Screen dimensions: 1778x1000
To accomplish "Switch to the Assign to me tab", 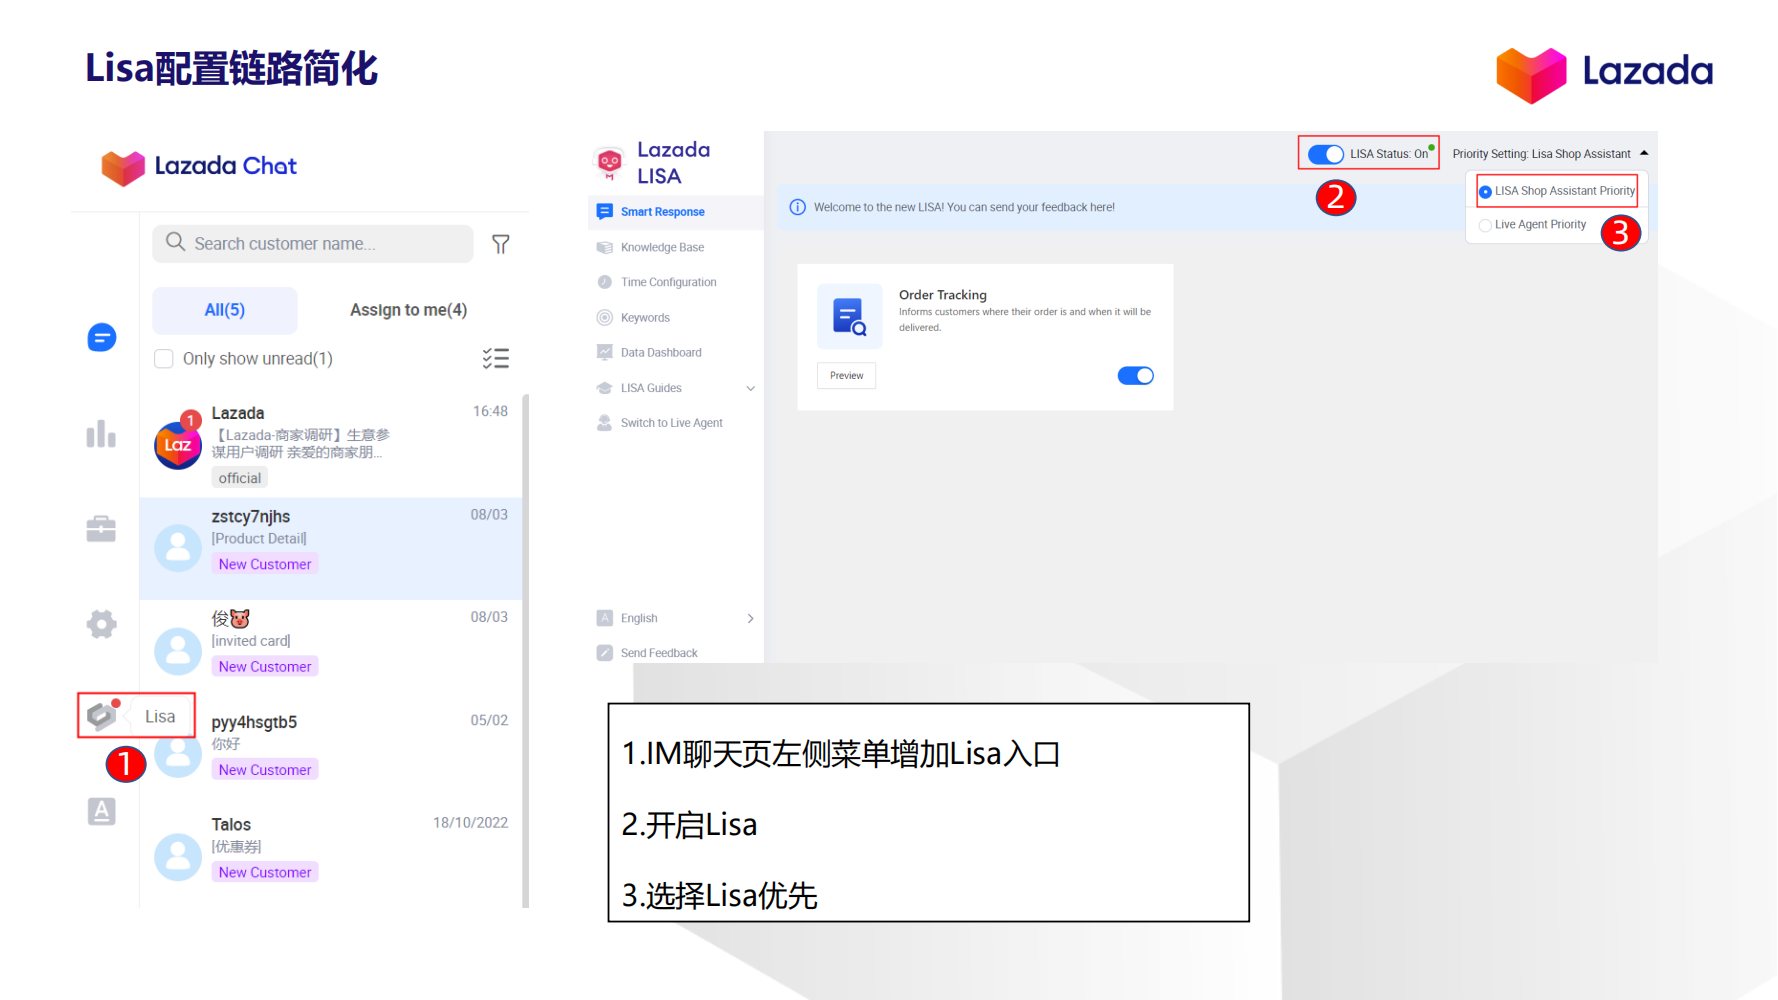I will point(408,310).
